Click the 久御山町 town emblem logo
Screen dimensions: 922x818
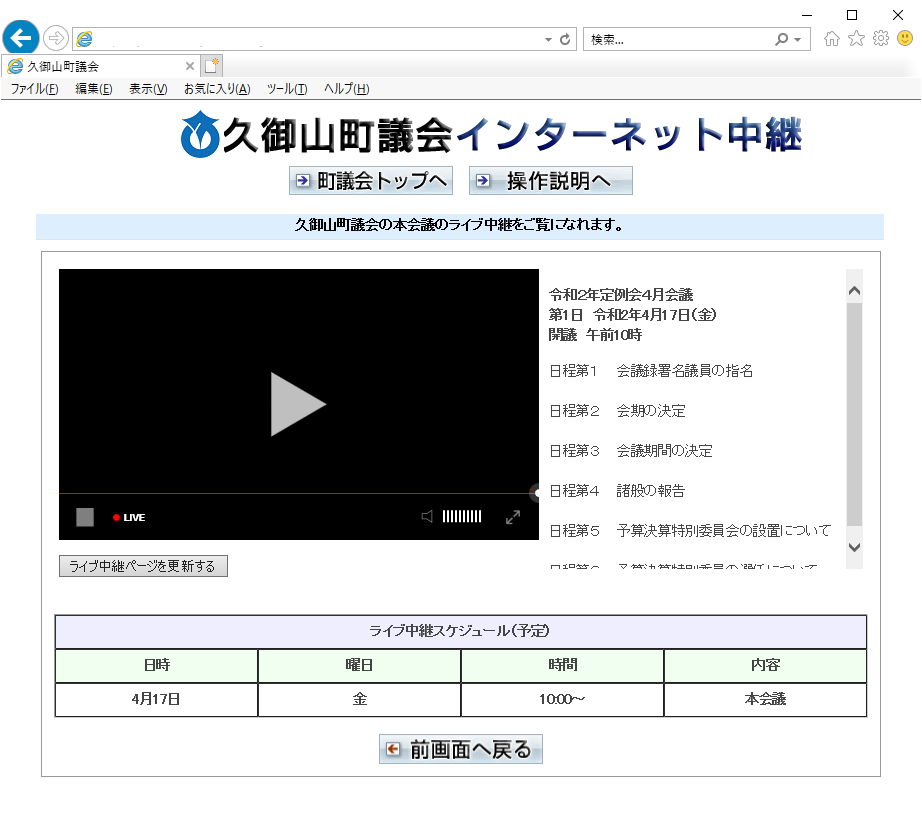[200, 134]
